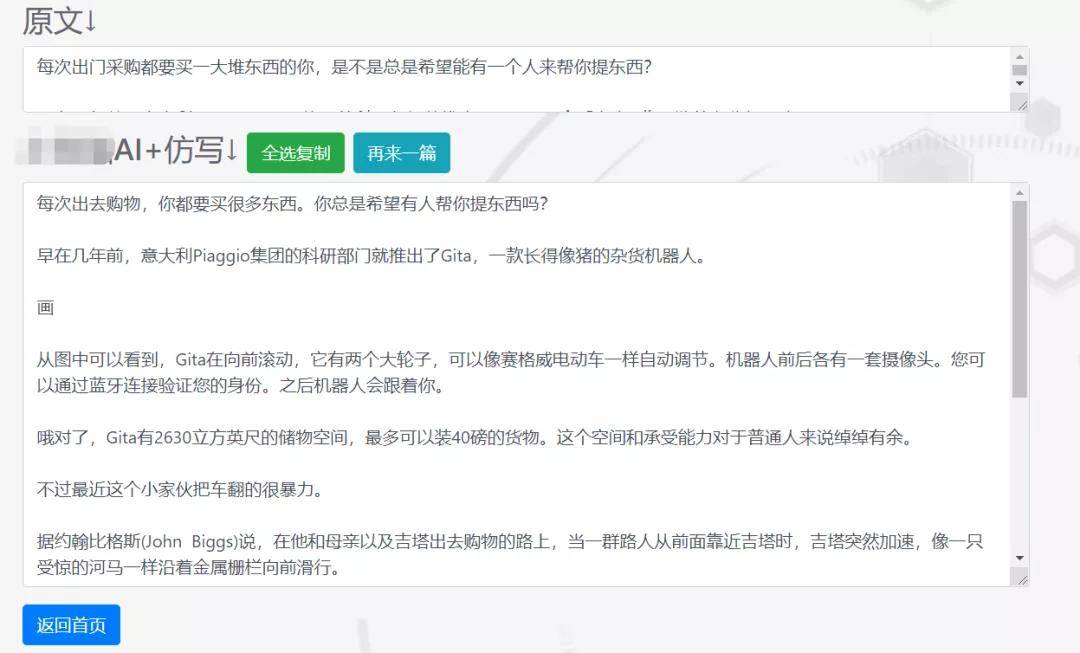Viewport: 1080px width, 653px height.
Task: Click the line starting 每次出去购物
Action: (292, 204)
